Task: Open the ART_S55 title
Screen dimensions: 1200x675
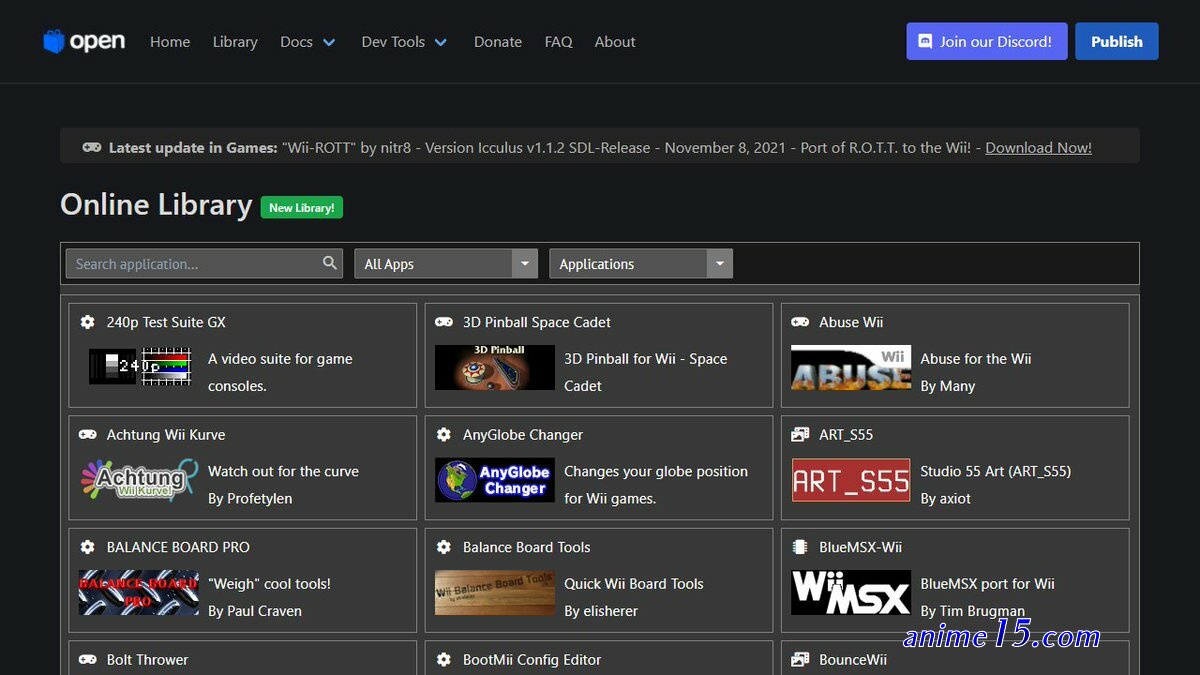Action: (x=846, y=435)
